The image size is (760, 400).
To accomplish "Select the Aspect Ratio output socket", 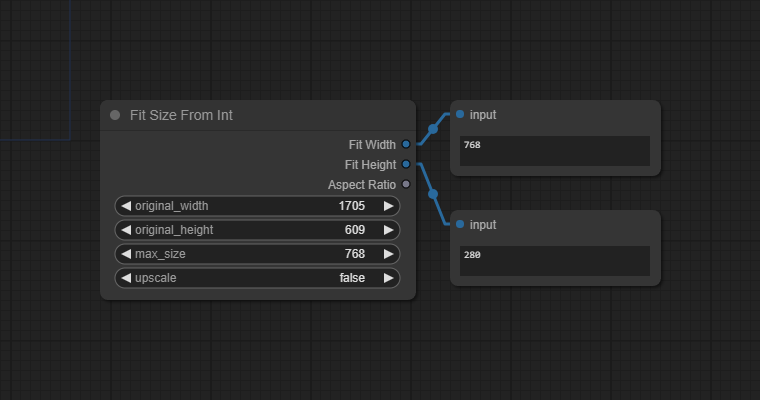I will (406, 184).
